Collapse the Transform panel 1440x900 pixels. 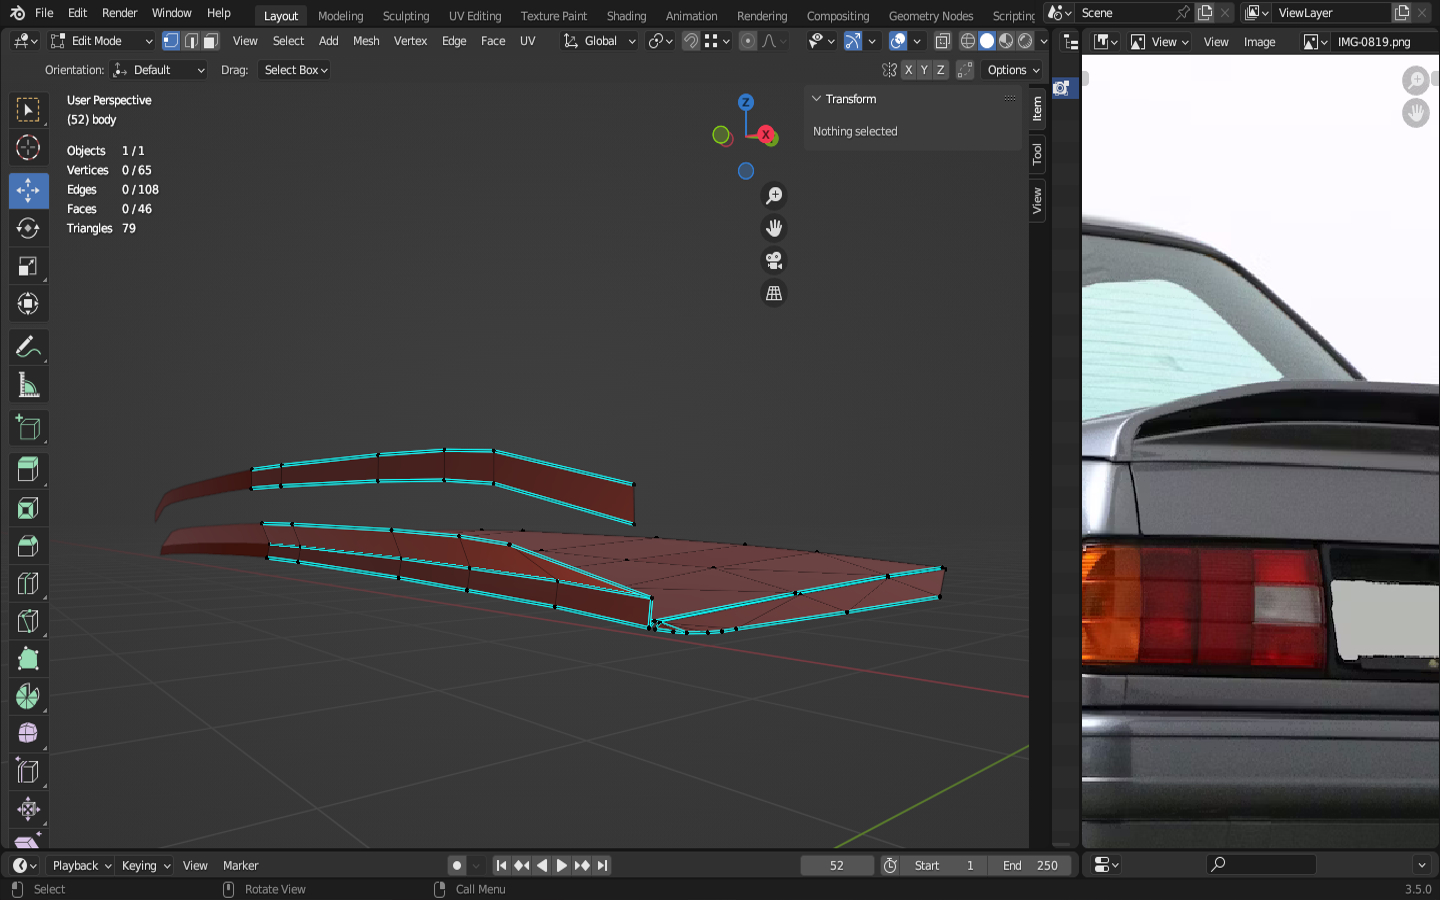(x=817, y=99)
